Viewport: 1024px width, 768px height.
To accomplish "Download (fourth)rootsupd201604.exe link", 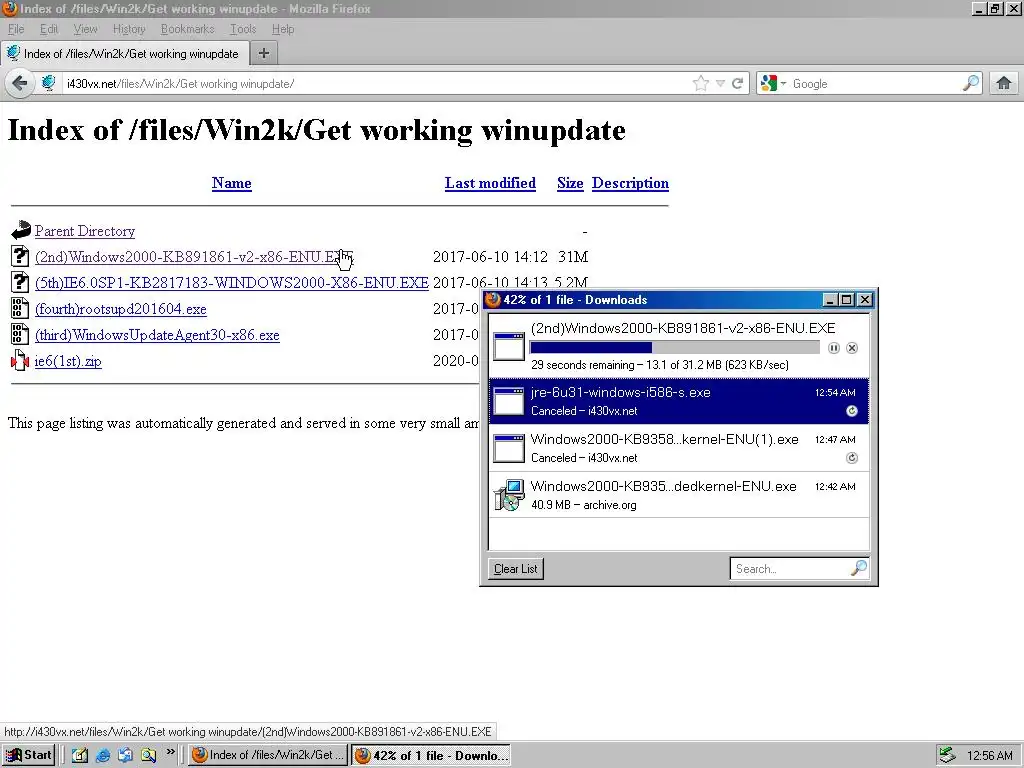I will pos(121,309).
